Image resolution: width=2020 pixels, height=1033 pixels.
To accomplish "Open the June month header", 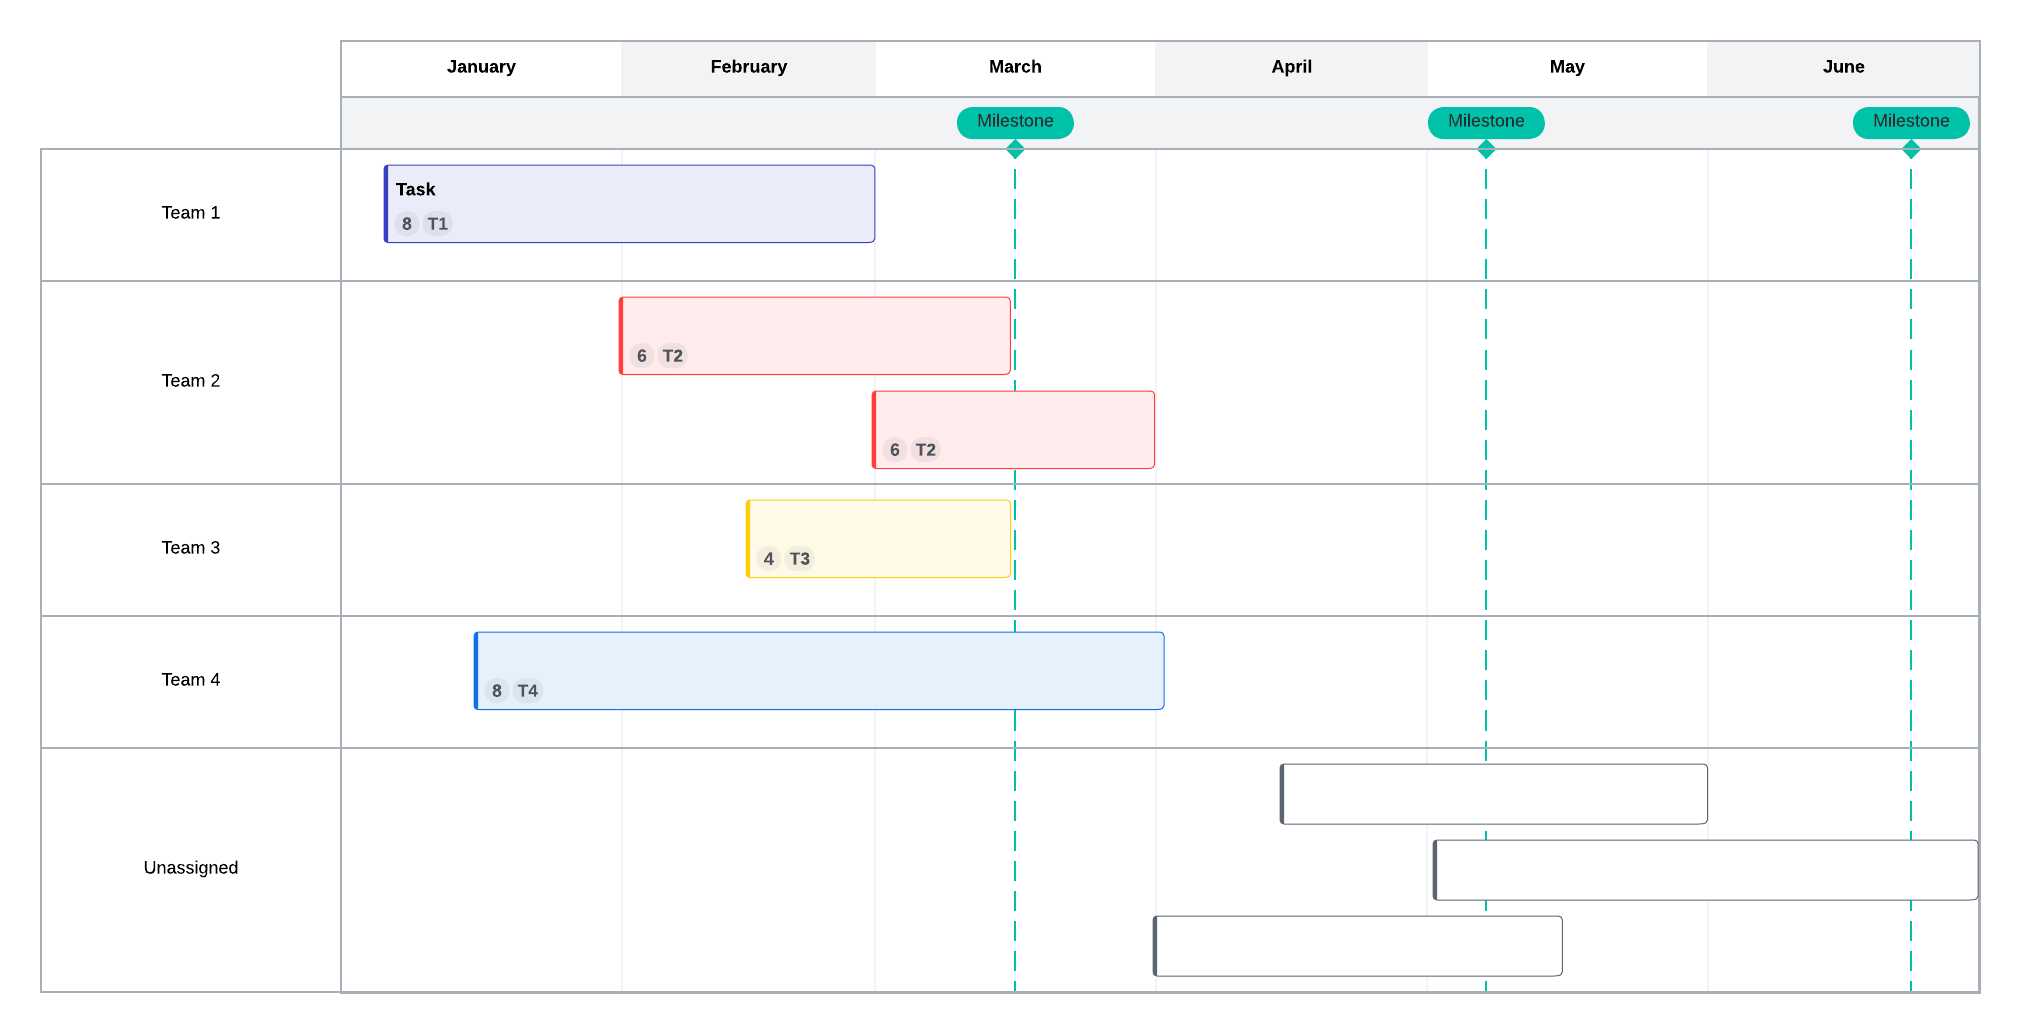I will pos(1843,67).
